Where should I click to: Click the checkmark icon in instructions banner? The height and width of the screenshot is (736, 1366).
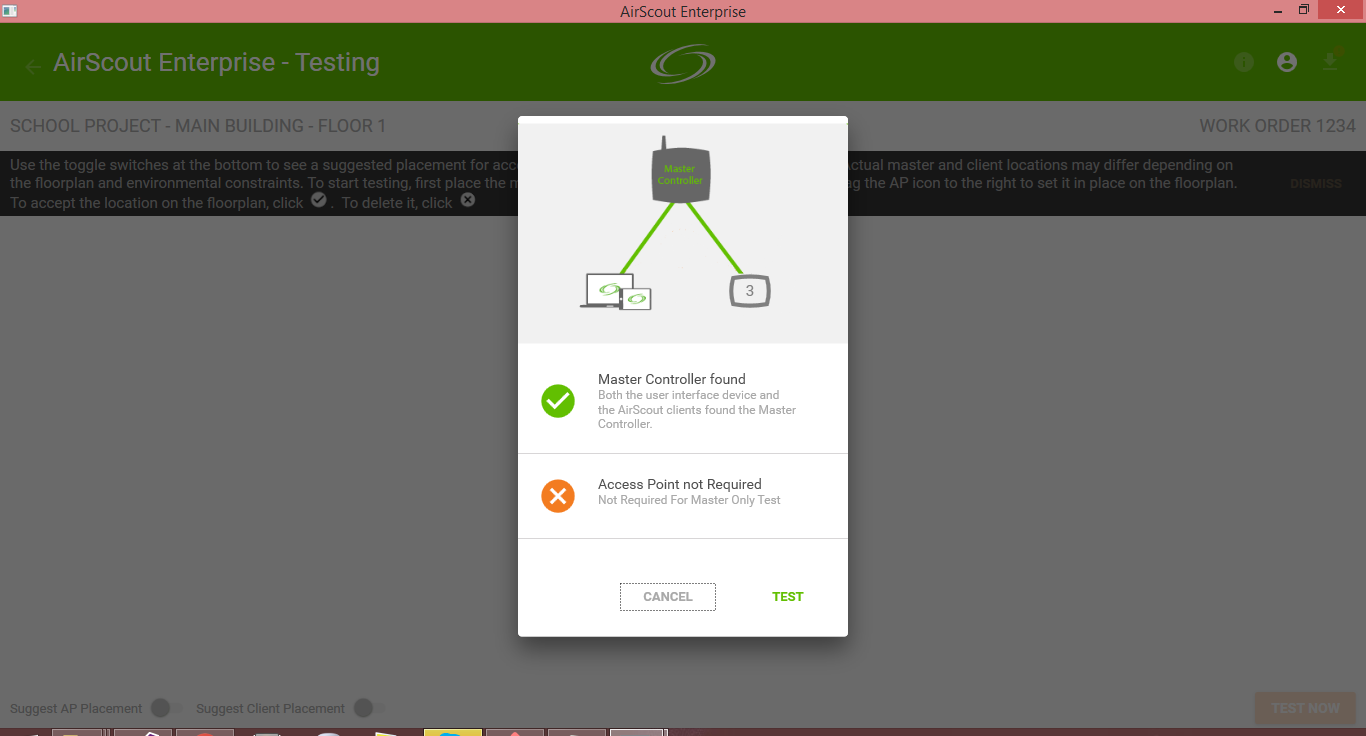coord(319,200)
